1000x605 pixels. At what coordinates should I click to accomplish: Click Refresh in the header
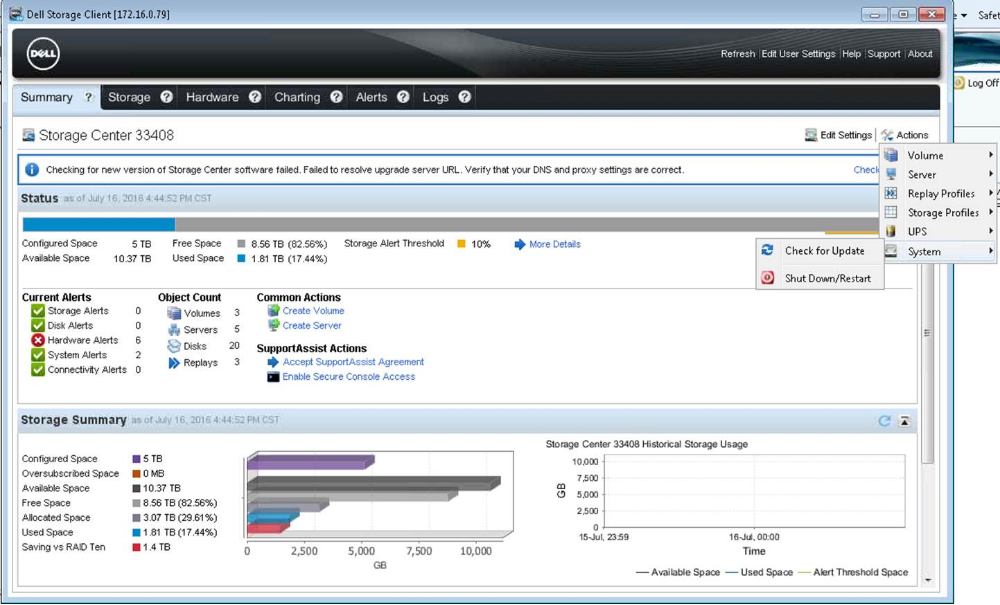pyautogui.click(x=738, y=54)
